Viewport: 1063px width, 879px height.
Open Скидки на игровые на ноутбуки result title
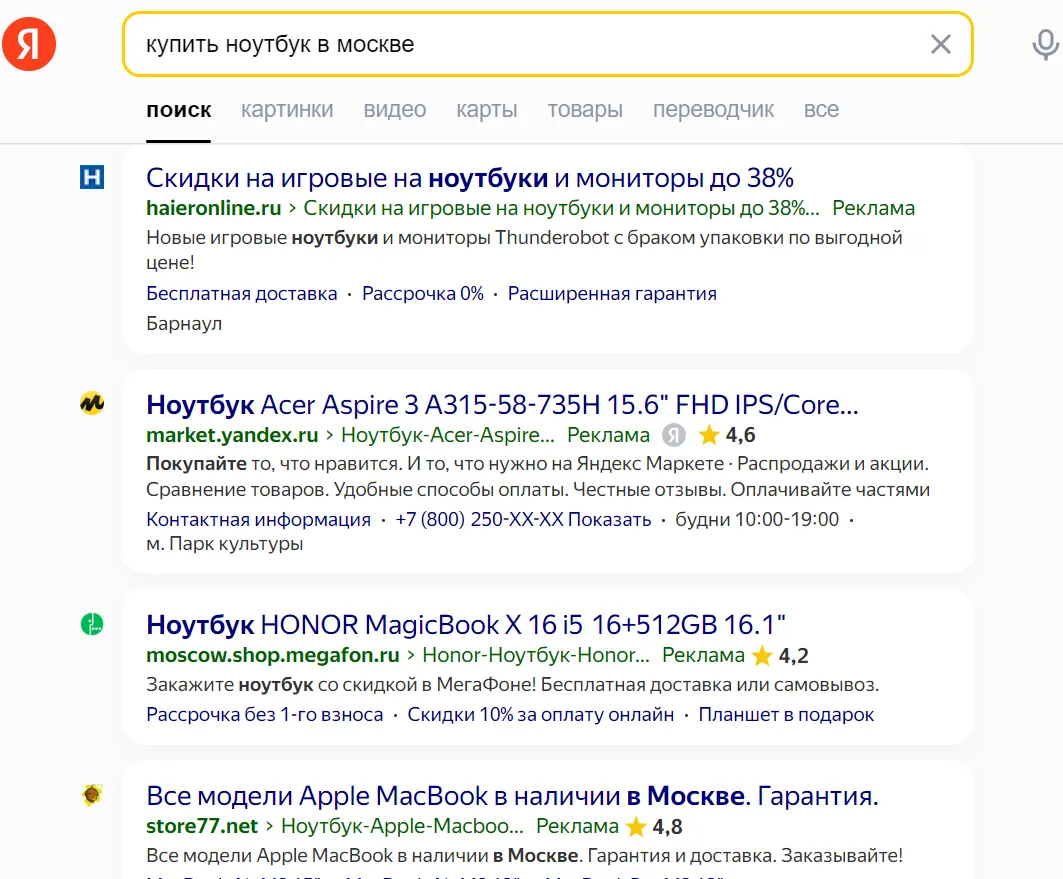point(470,178)
